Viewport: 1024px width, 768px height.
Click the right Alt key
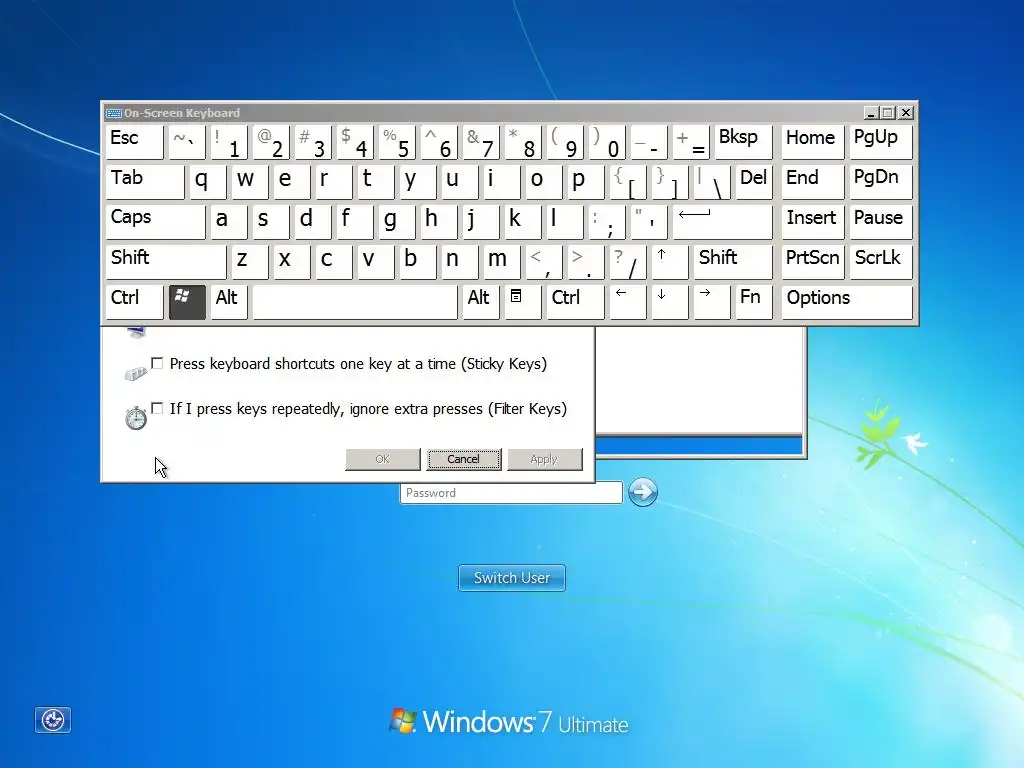pyautogui.click(x=481, y=302)
